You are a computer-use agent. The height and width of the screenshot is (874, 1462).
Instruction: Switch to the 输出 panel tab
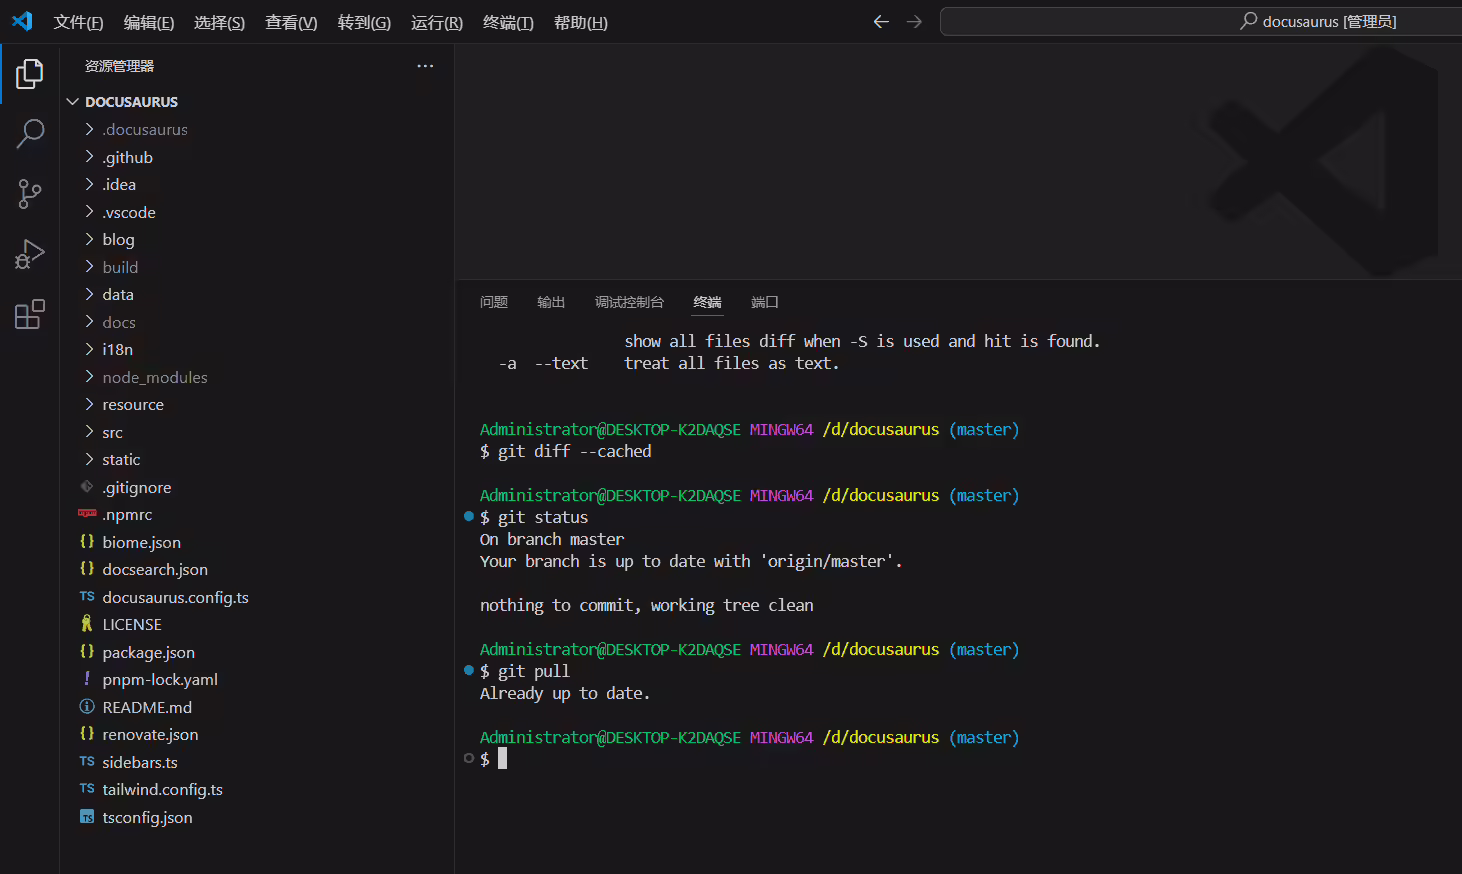(x=551, y=302)
